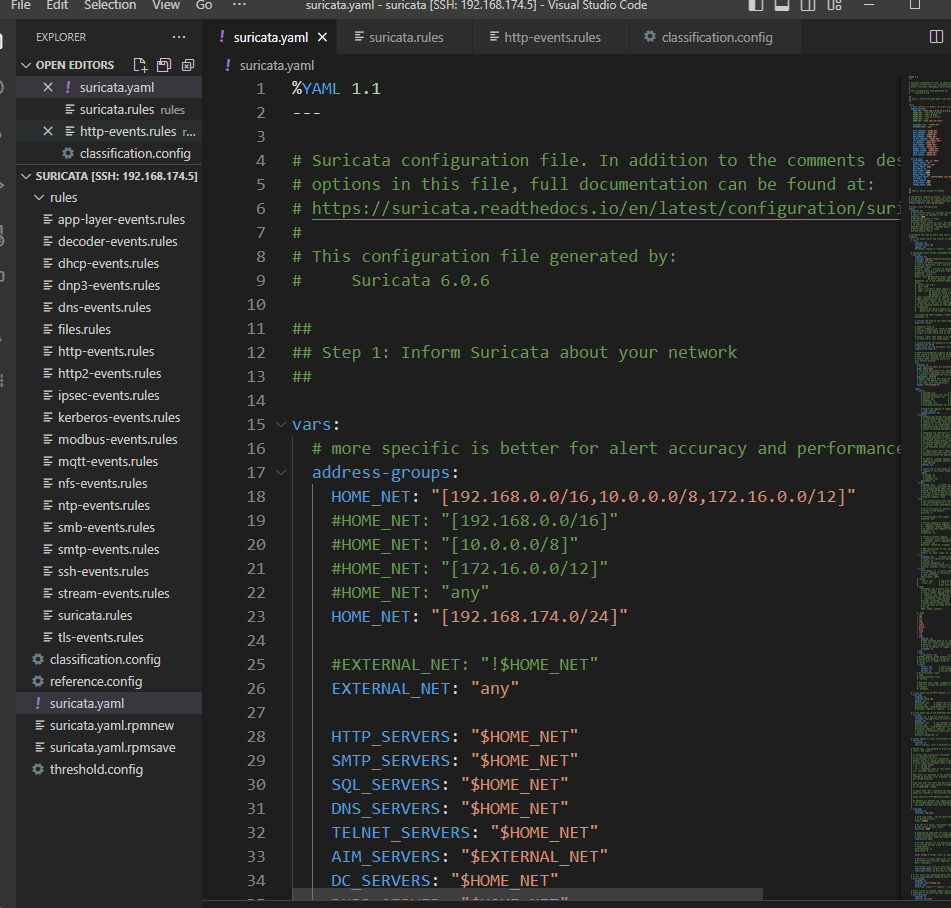Open mqtt-events.rules file
The height and width of the screenshot is (908, 951).
click(109, 462)
